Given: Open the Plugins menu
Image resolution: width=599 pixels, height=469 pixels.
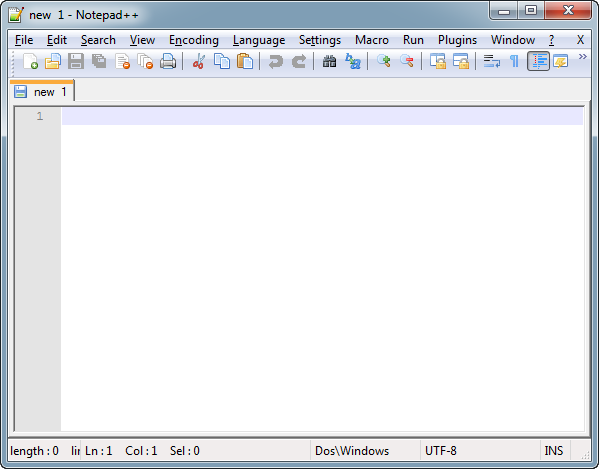Looking at the screenshot, I should tap(457, 40).
